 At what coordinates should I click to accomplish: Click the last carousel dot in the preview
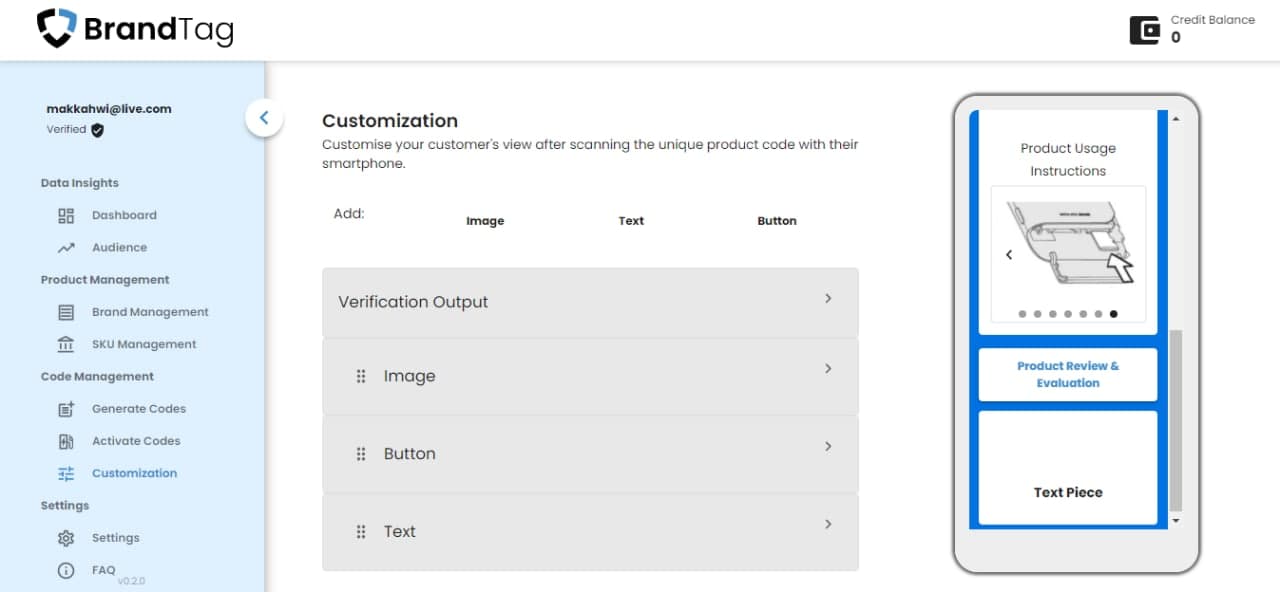tap(1113, 314)
